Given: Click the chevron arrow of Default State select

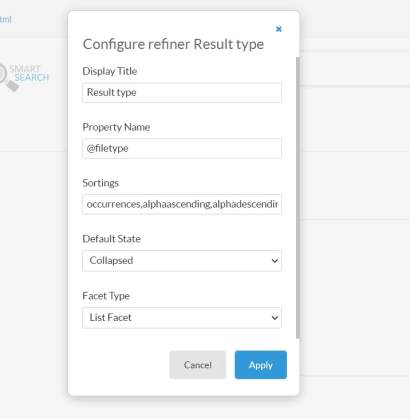Looking at the screenshot, I should pyautogui.click(x=275, y=261).
